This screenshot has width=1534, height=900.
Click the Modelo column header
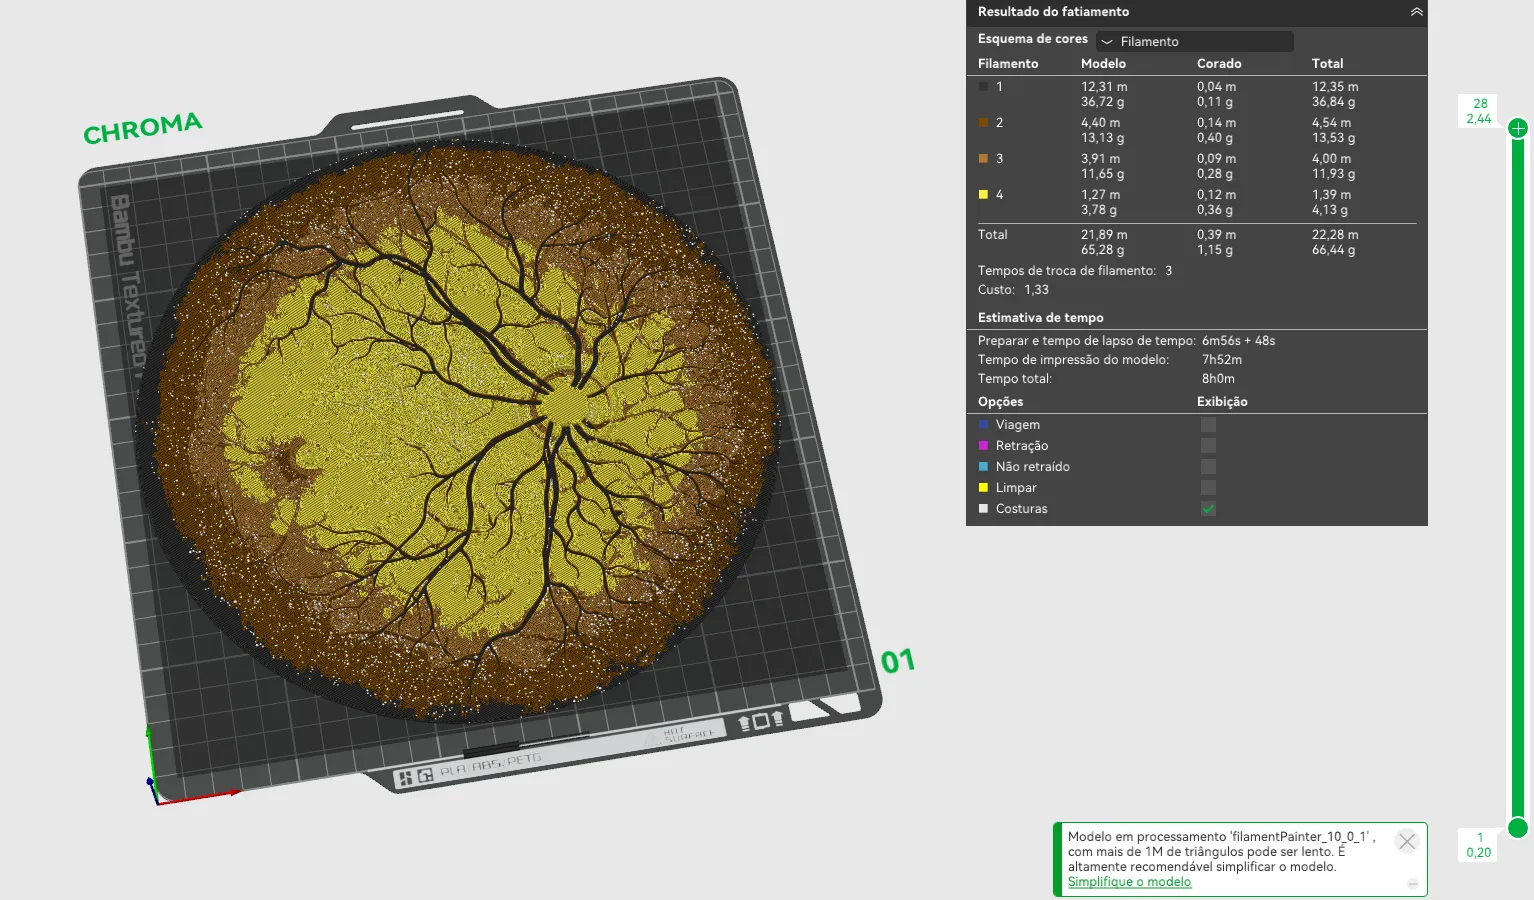[1103, 64]
